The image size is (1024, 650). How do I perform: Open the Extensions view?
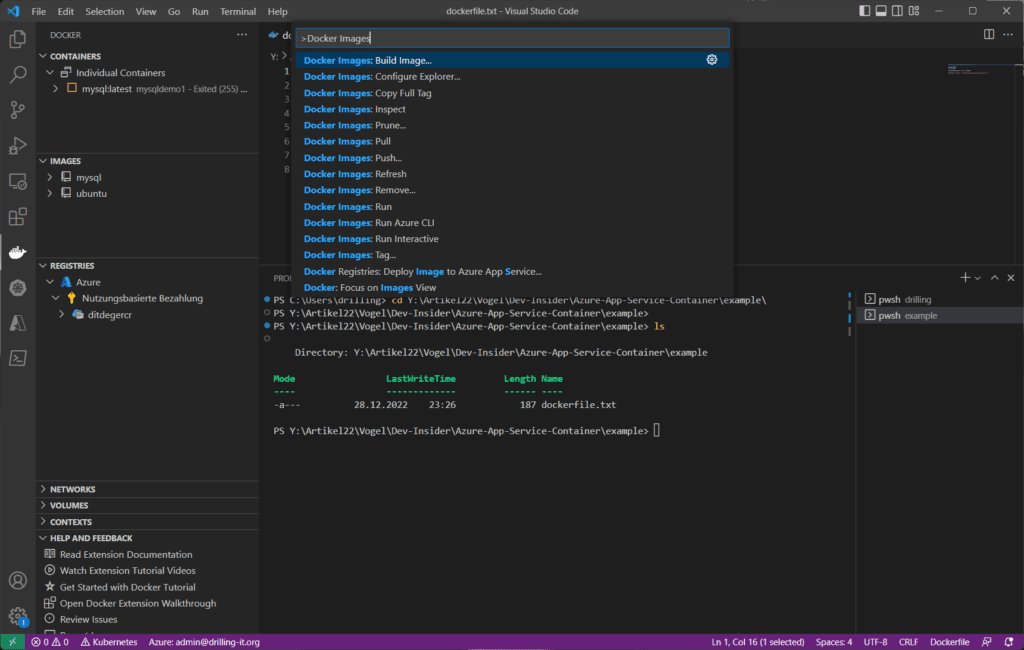(18, 216)
